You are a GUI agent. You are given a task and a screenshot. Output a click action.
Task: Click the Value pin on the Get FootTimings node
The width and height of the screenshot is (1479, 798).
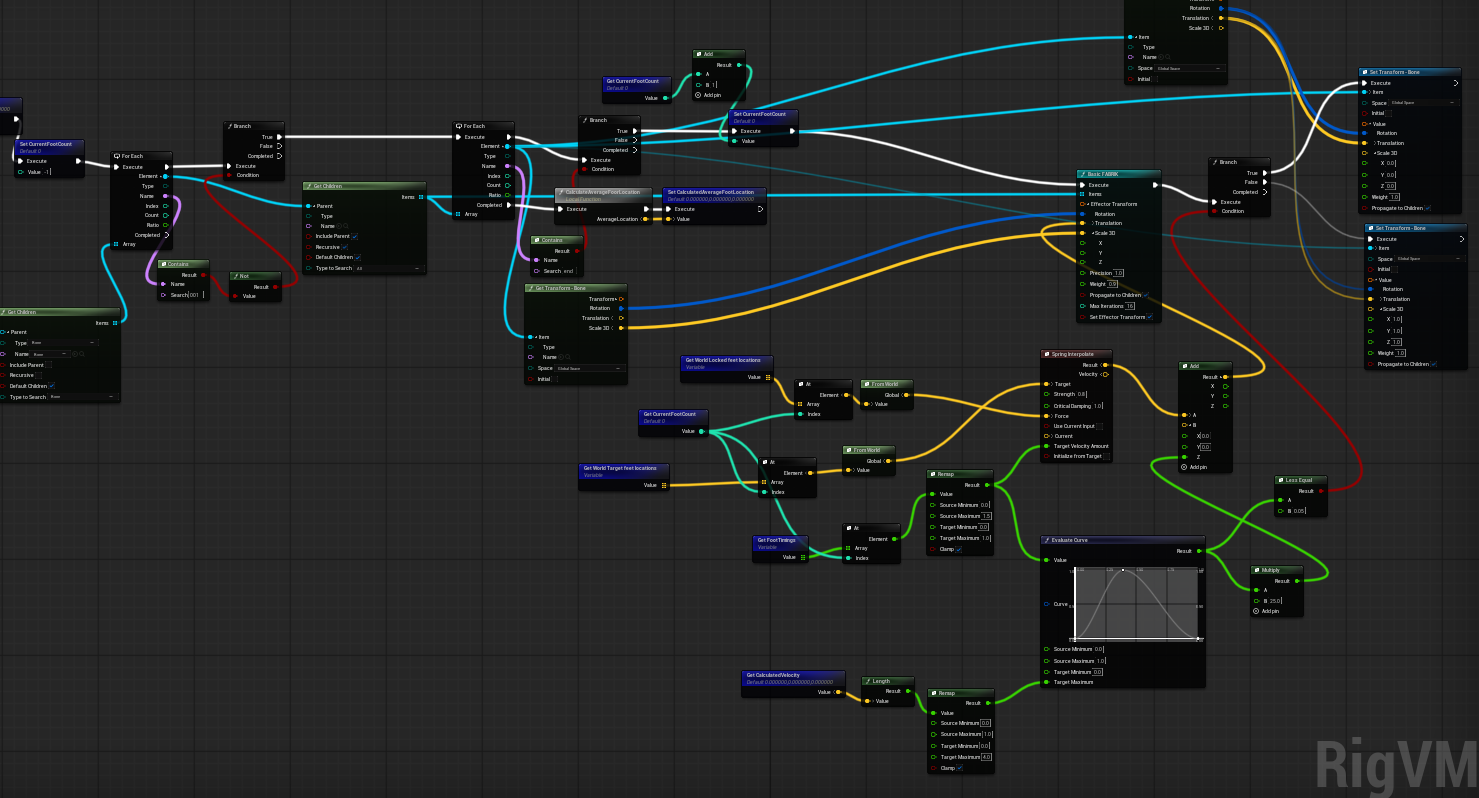(x=802, y=557)
